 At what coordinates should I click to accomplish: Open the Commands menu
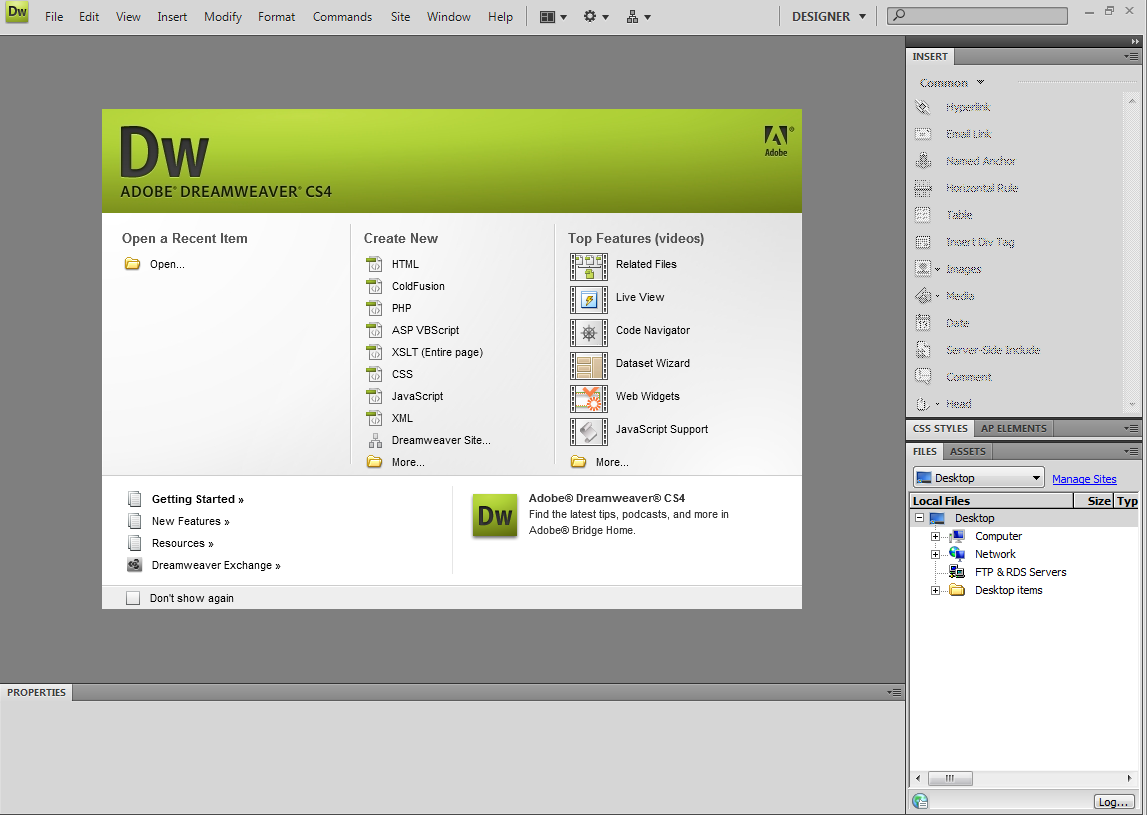pos(342,17)
